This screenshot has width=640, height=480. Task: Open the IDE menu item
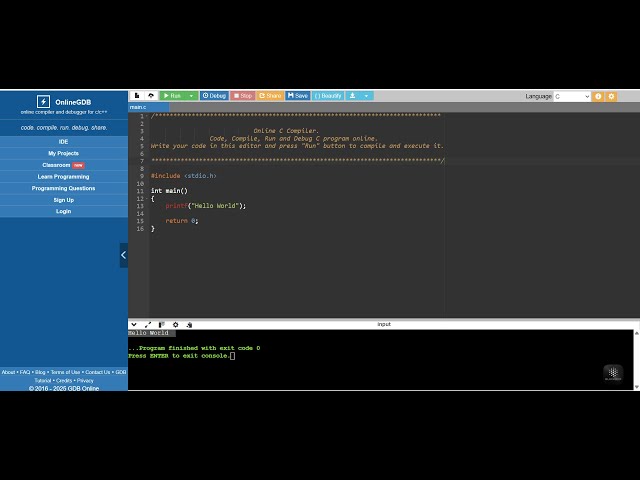(64, 142)
